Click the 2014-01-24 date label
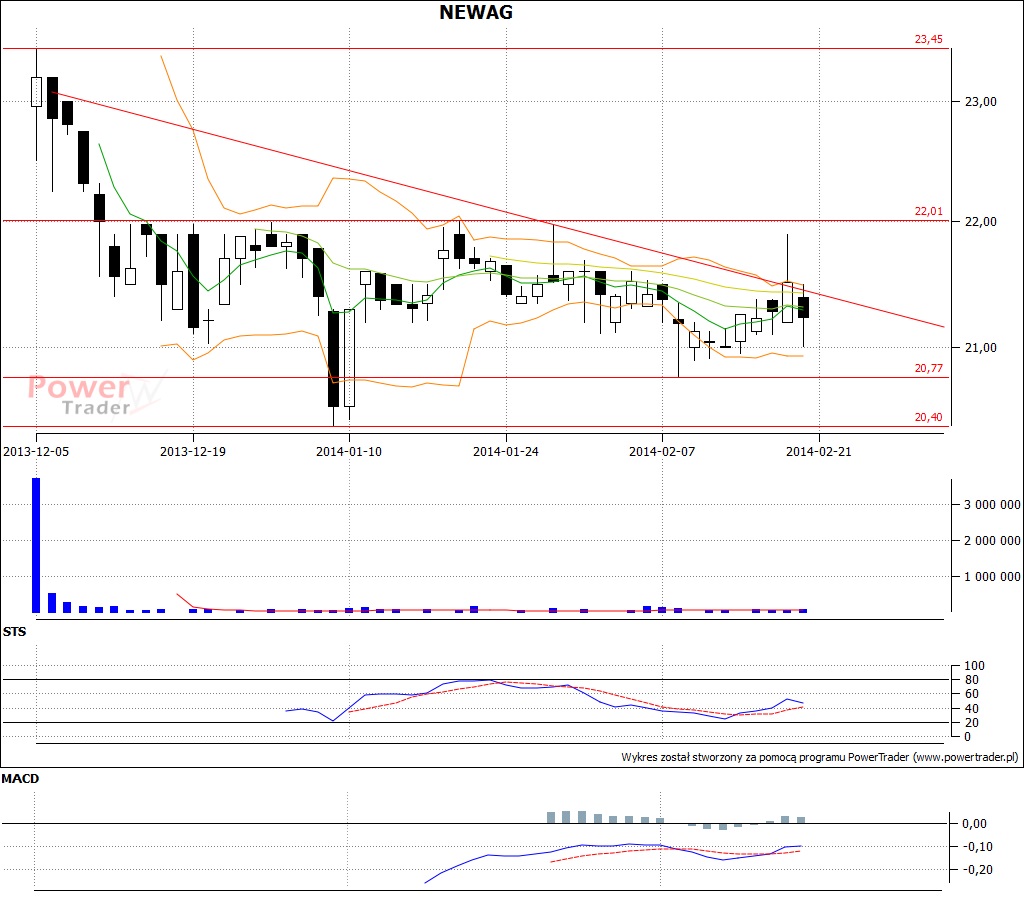The height and width of the screenshot is (899, 1024). (505, 452)
